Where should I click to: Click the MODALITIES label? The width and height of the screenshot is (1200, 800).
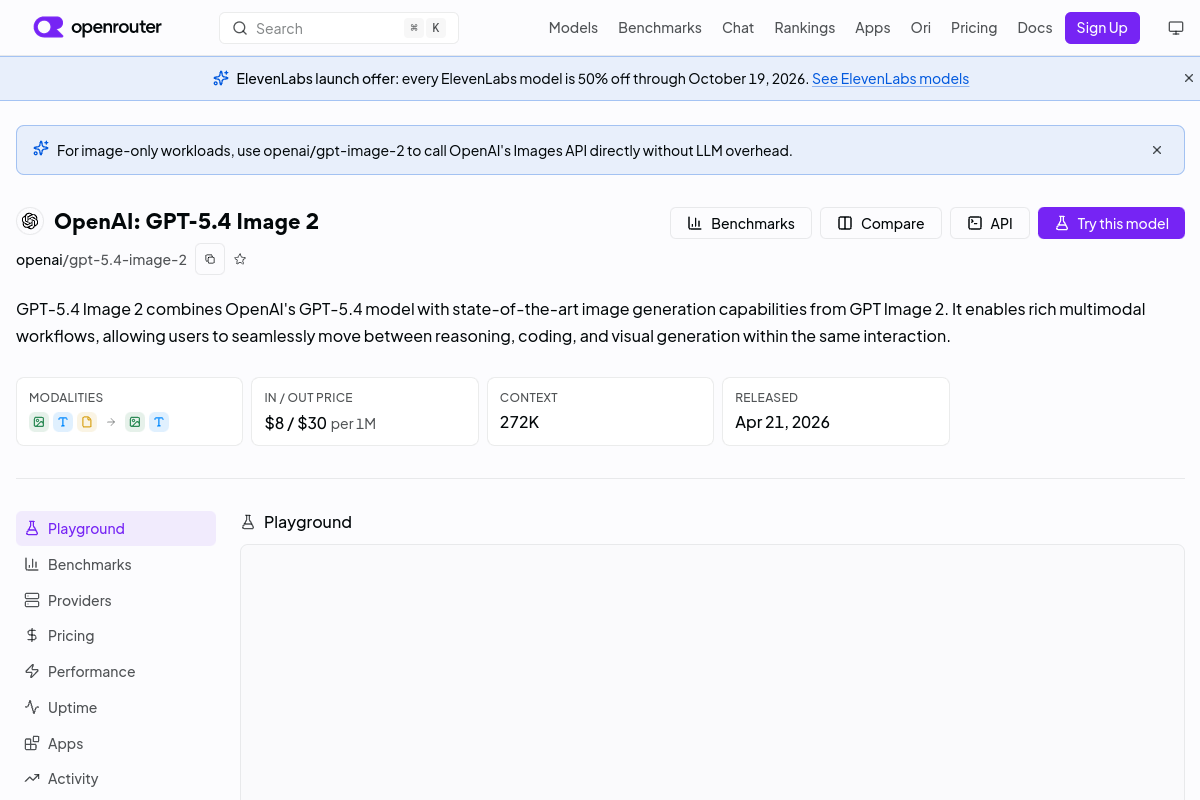point(66,397)
